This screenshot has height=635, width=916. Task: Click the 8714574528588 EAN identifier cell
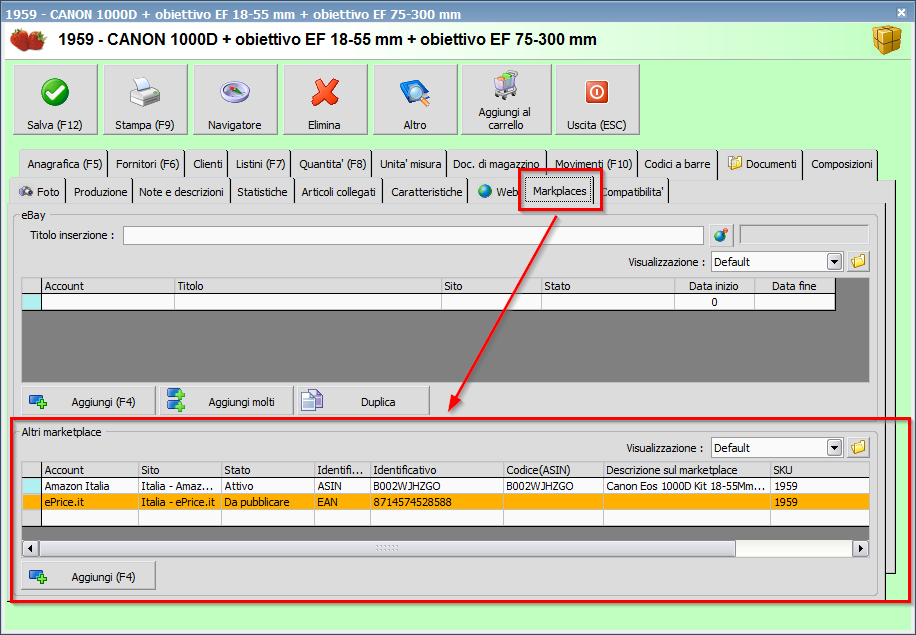tap(437, 502)
